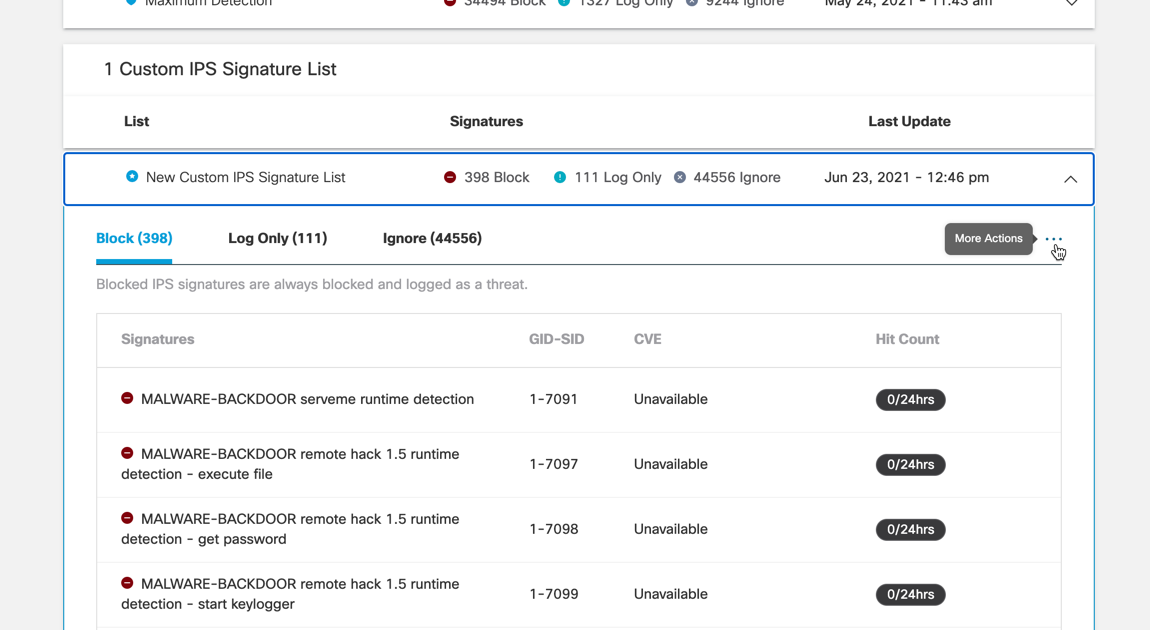
Task: Click the 111 Log Only count text
Action: coord(618,177)
